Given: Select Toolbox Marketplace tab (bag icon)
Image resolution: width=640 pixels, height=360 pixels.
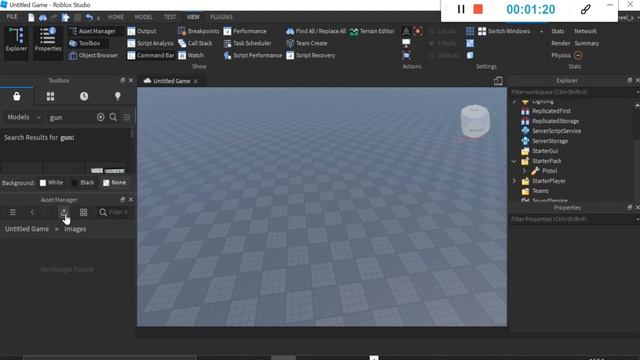Looking at the screenshot, I should (x=17, y=96).
